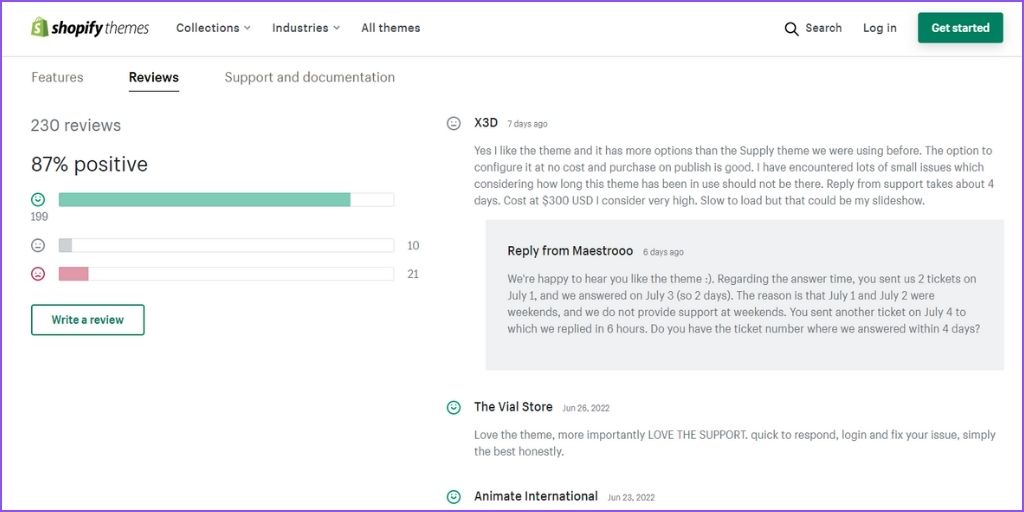Click the '87% positive' heading
Viewport: 1024px width, 512px height.
89,165
